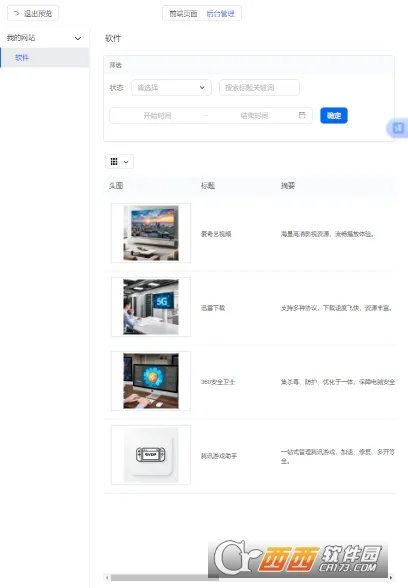Click the 支持多种协议 summary text
Viewport: 408px width, 588px height.
click(x=337, y=308)
